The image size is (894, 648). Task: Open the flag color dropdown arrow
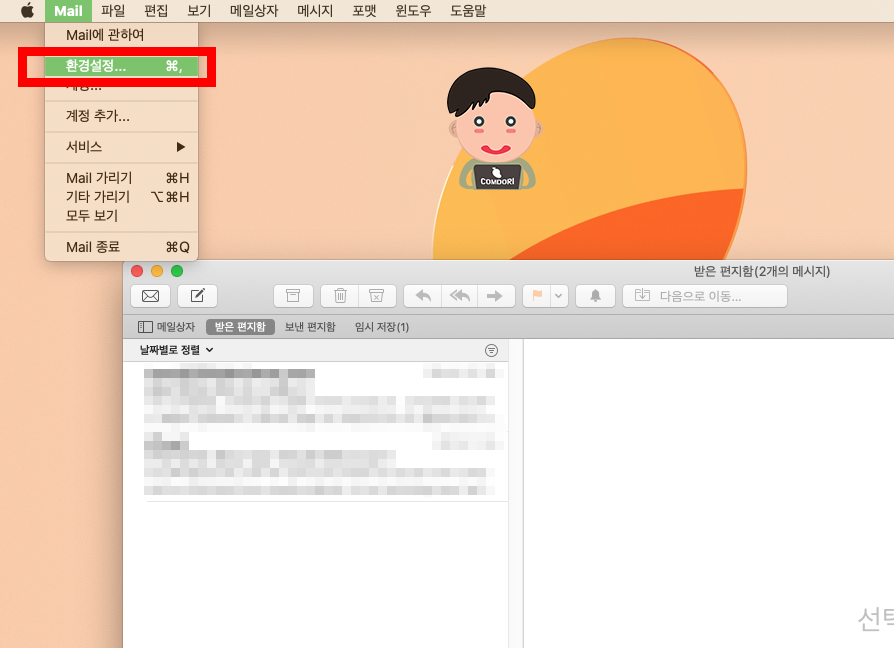559,296
